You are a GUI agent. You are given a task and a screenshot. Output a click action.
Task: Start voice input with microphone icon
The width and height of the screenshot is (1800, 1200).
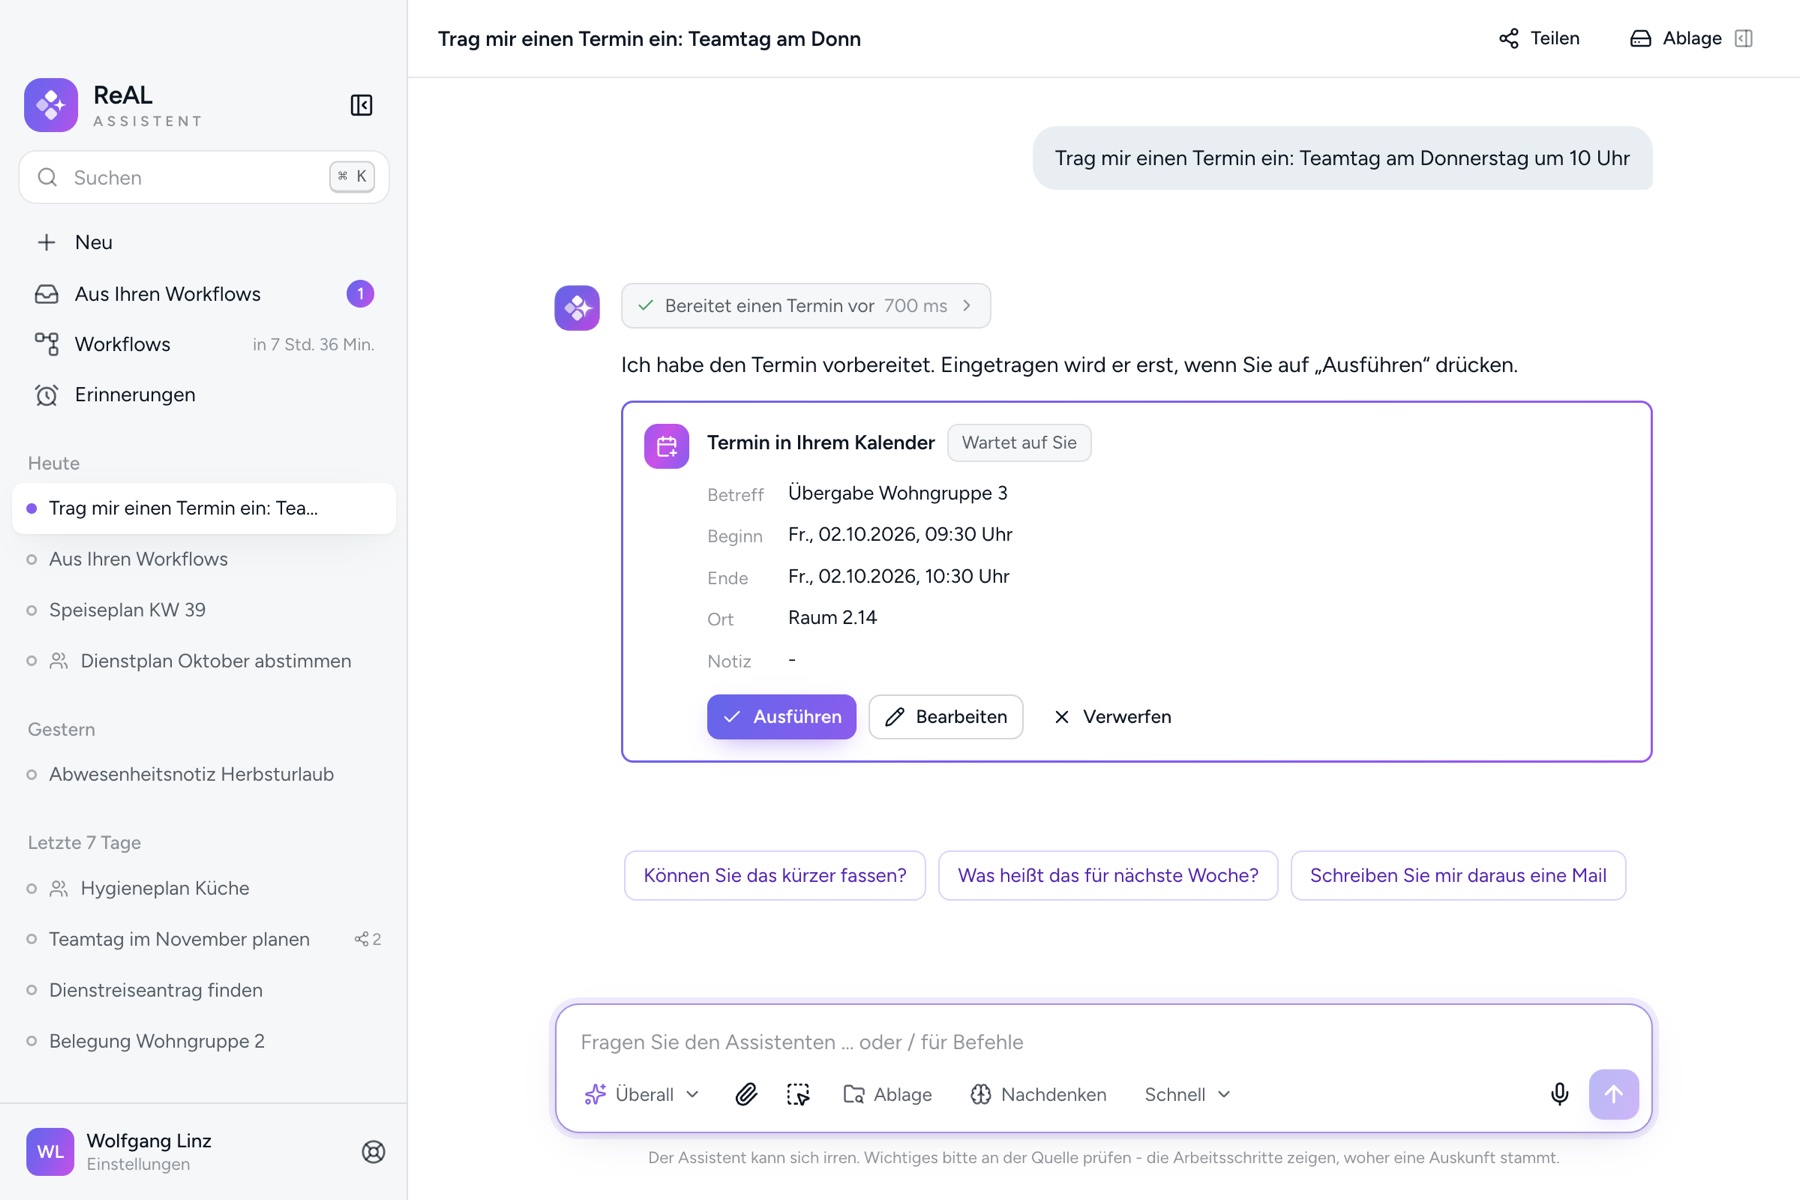(x=1559, y=1094)
